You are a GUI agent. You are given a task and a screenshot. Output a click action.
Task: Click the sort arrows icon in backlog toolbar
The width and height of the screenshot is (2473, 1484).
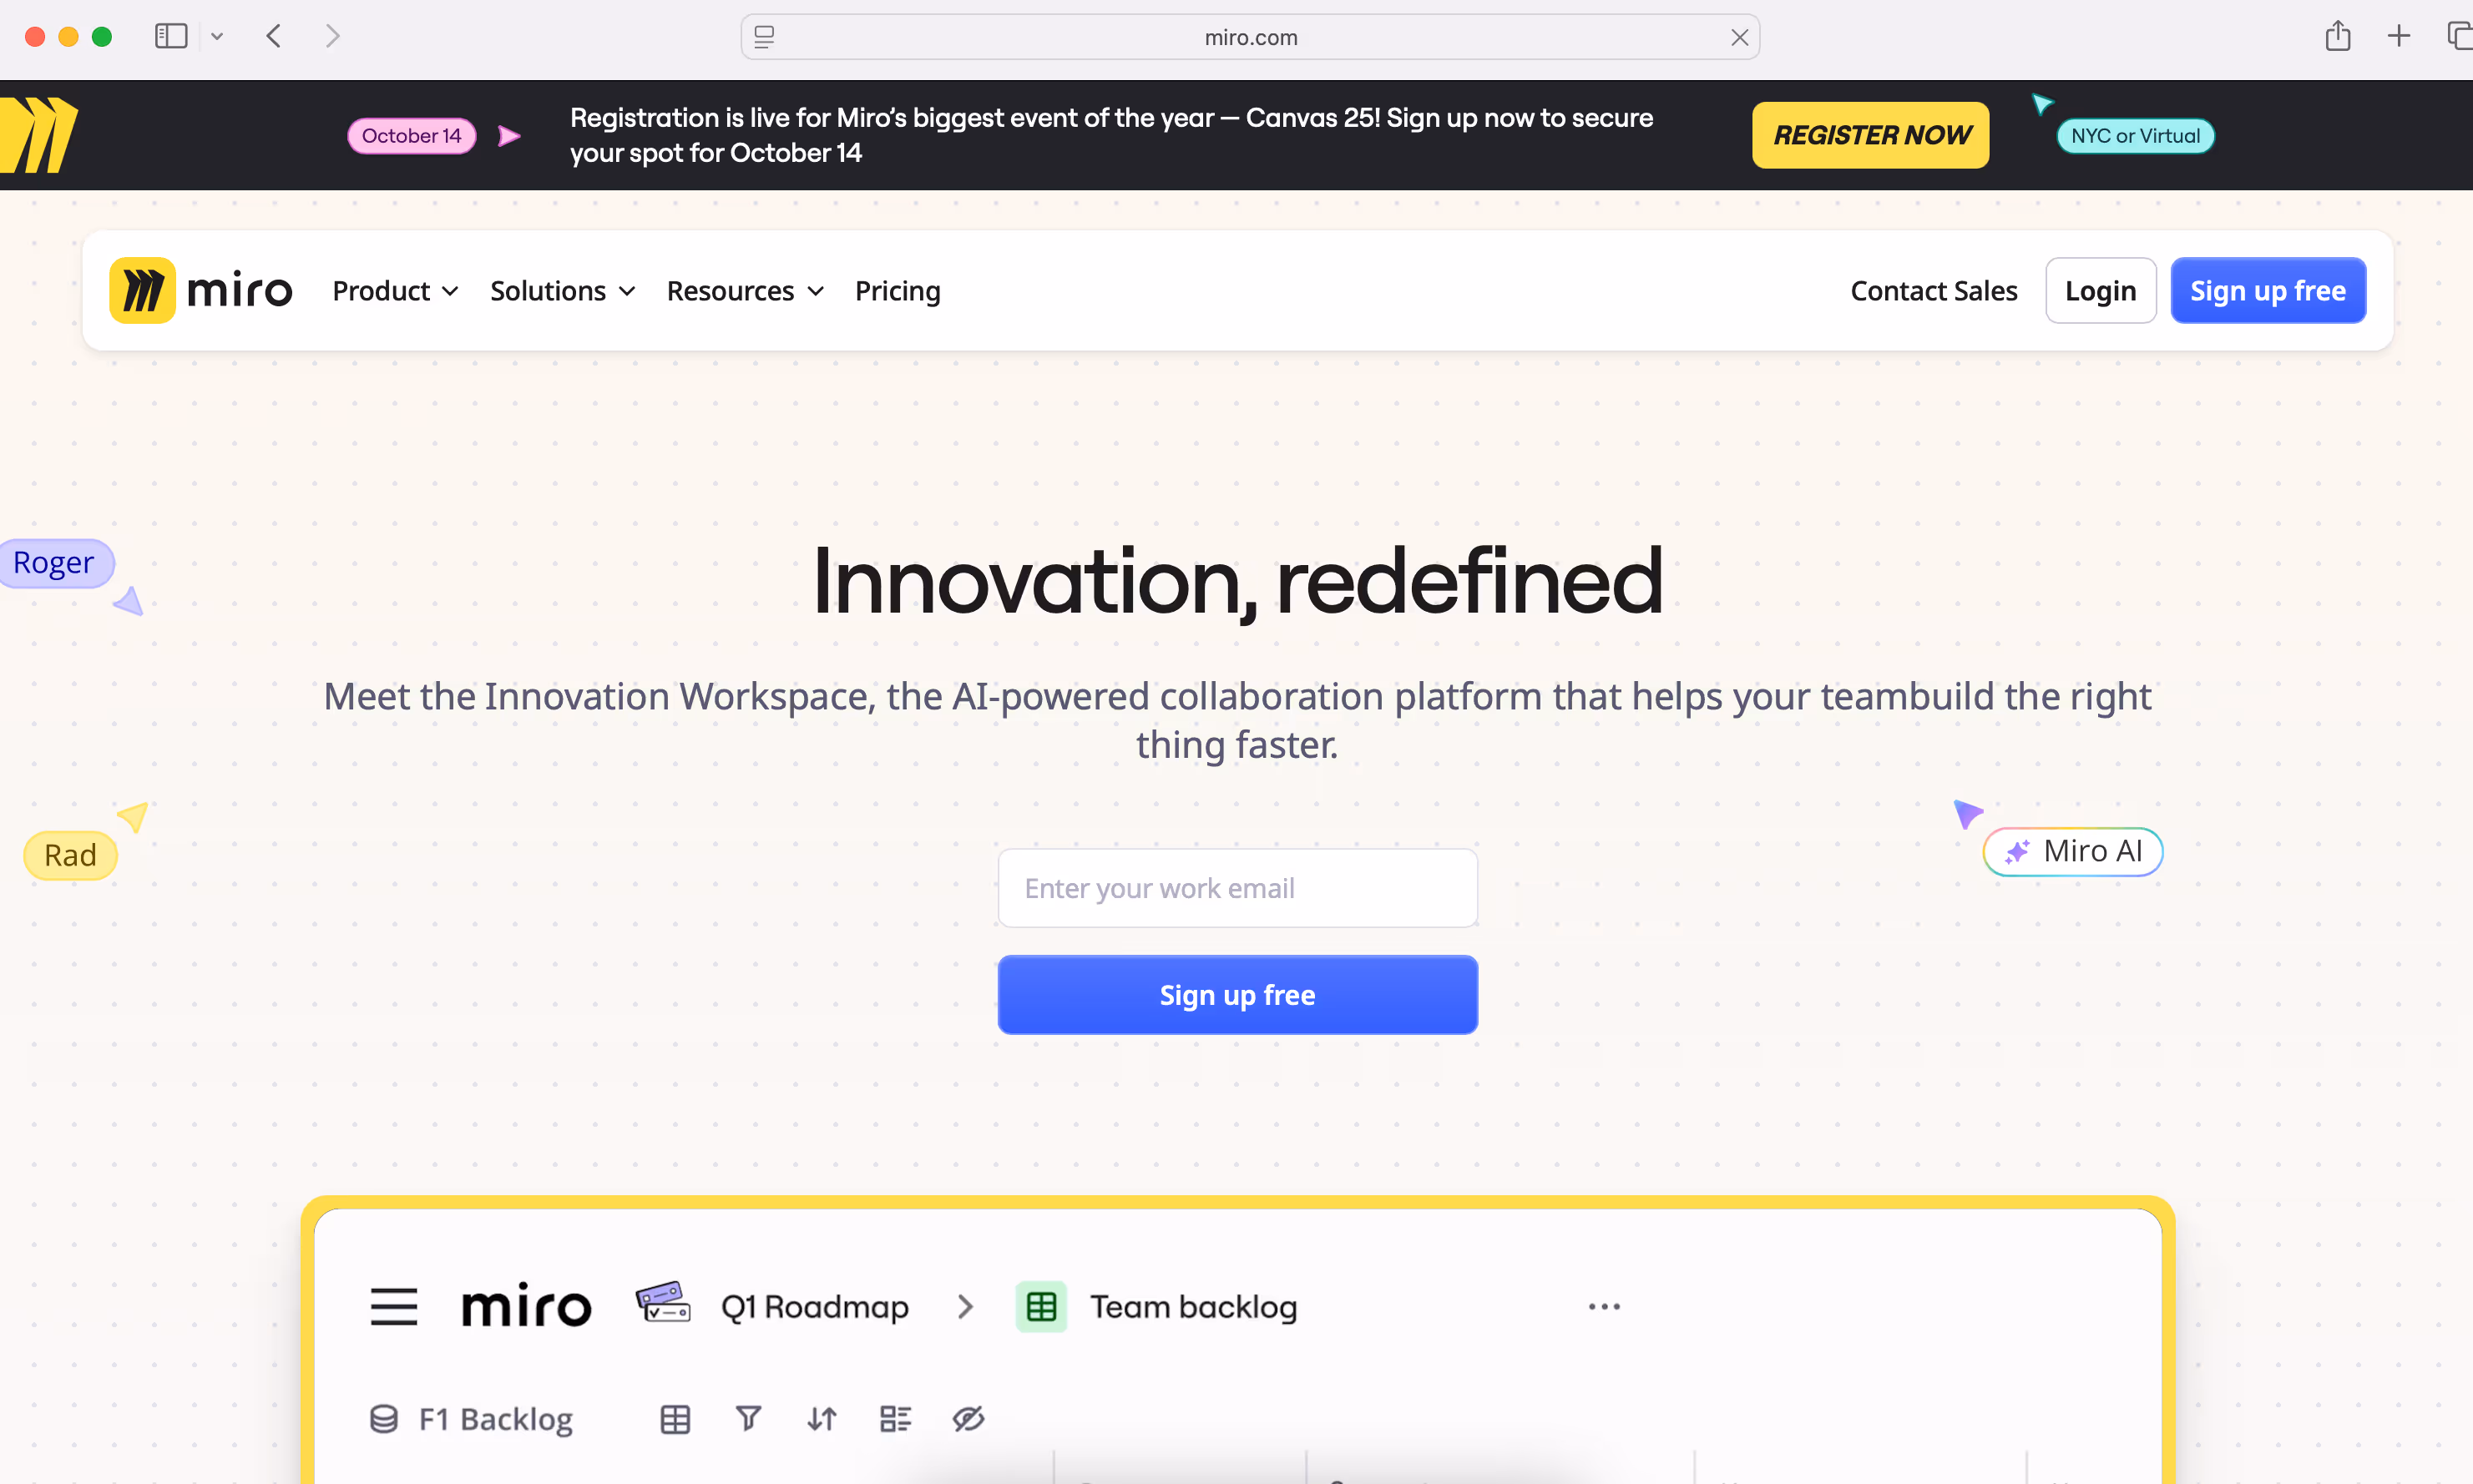click(822, 1418)
